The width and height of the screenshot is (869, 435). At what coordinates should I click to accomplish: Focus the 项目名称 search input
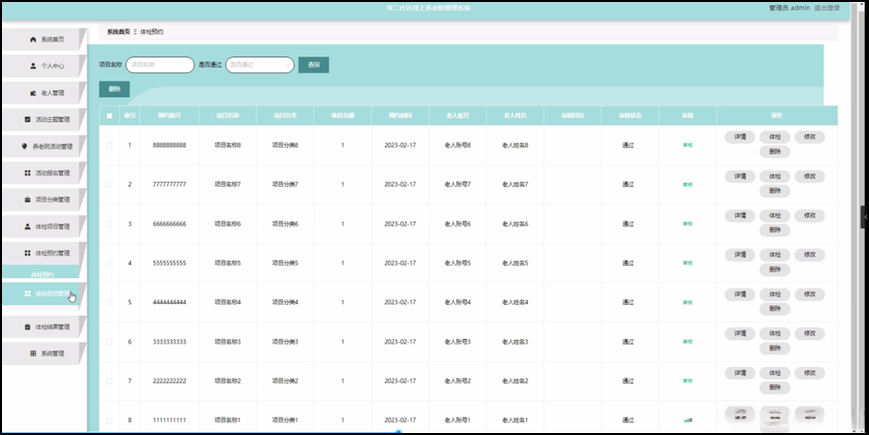(x=160, y=65)
